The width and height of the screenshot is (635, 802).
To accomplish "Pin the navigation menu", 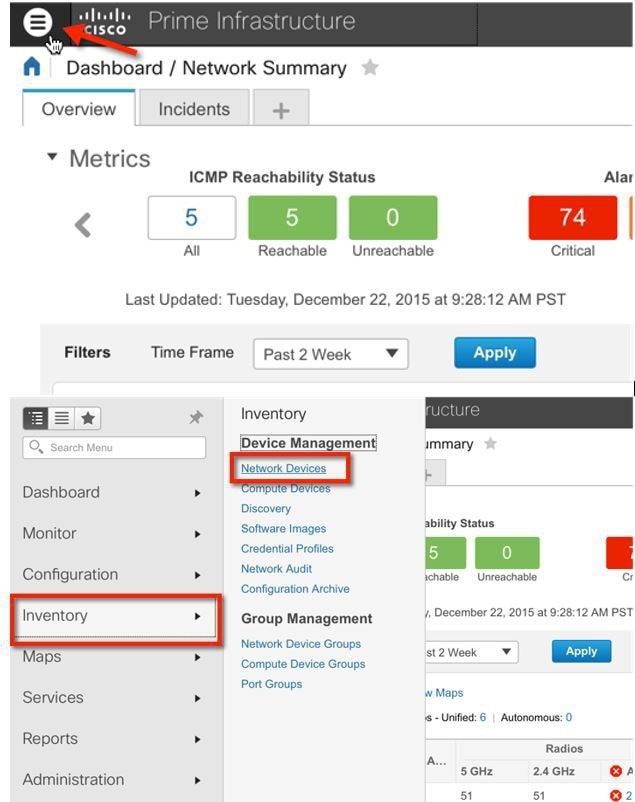I will pos(195,417).
